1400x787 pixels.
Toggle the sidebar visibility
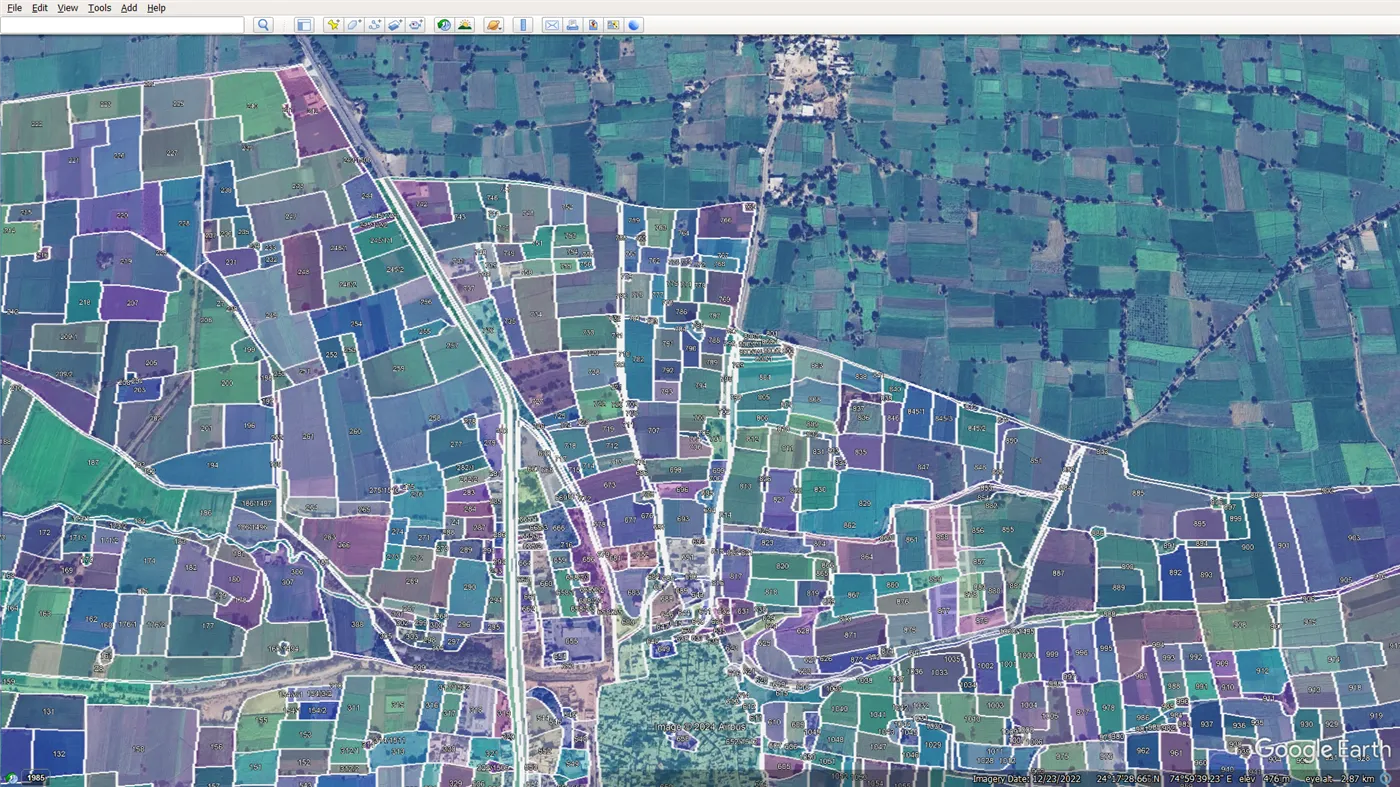pyautogui.click(x=304, y=25)
